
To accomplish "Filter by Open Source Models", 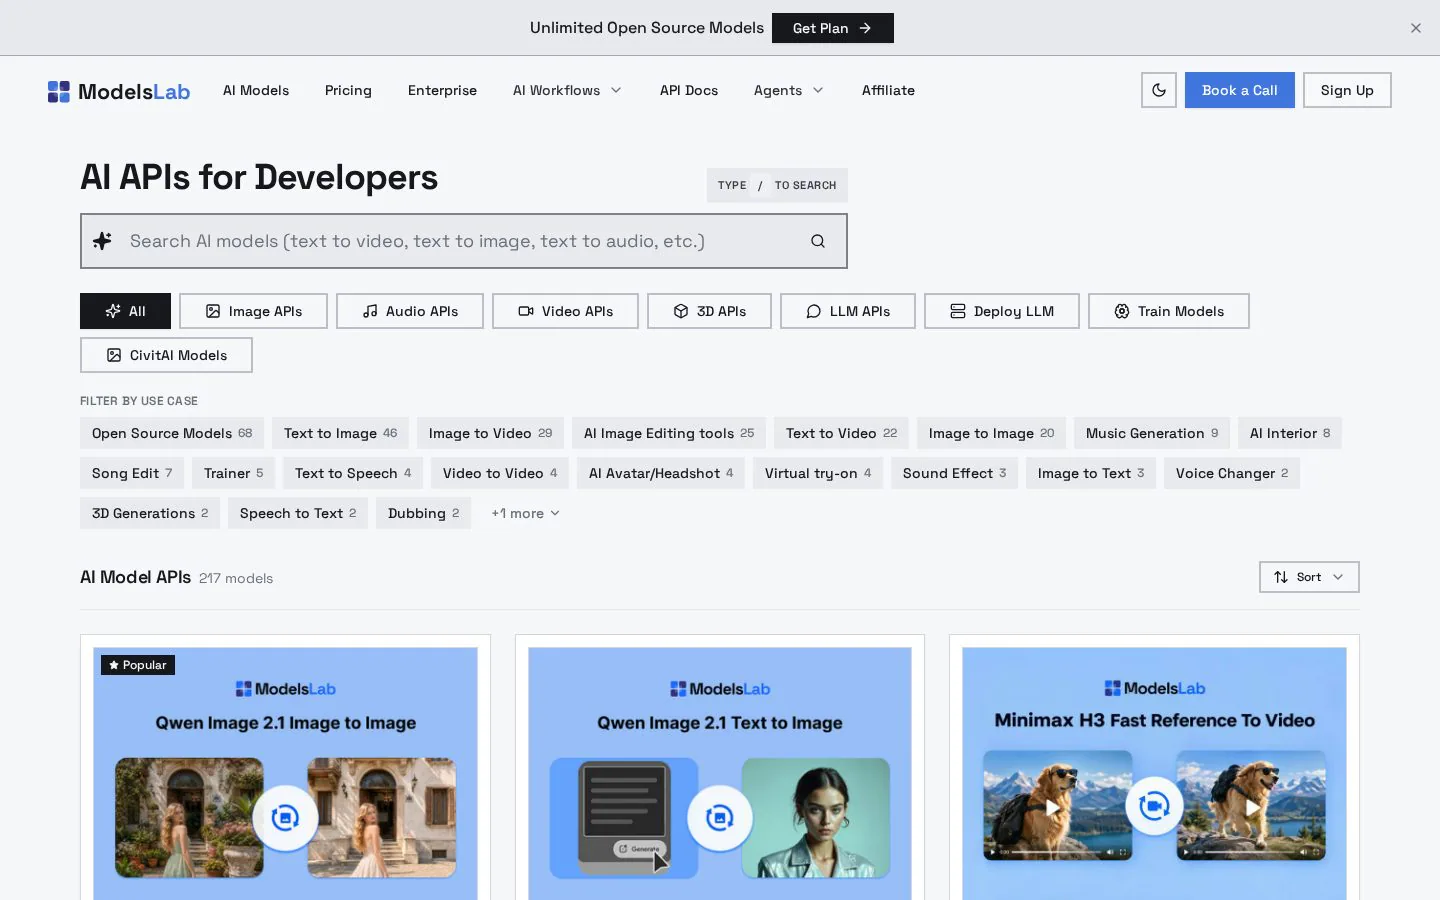I will 172,433.
